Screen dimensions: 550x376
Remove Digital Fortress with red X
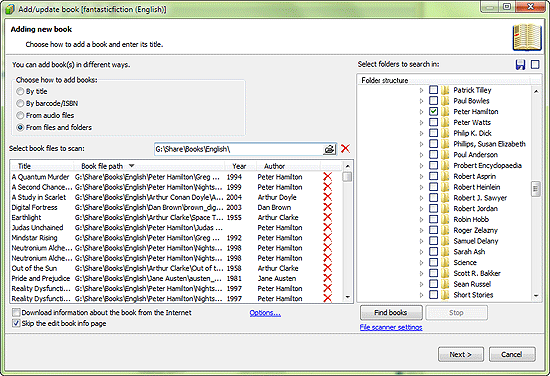[327, 207]
